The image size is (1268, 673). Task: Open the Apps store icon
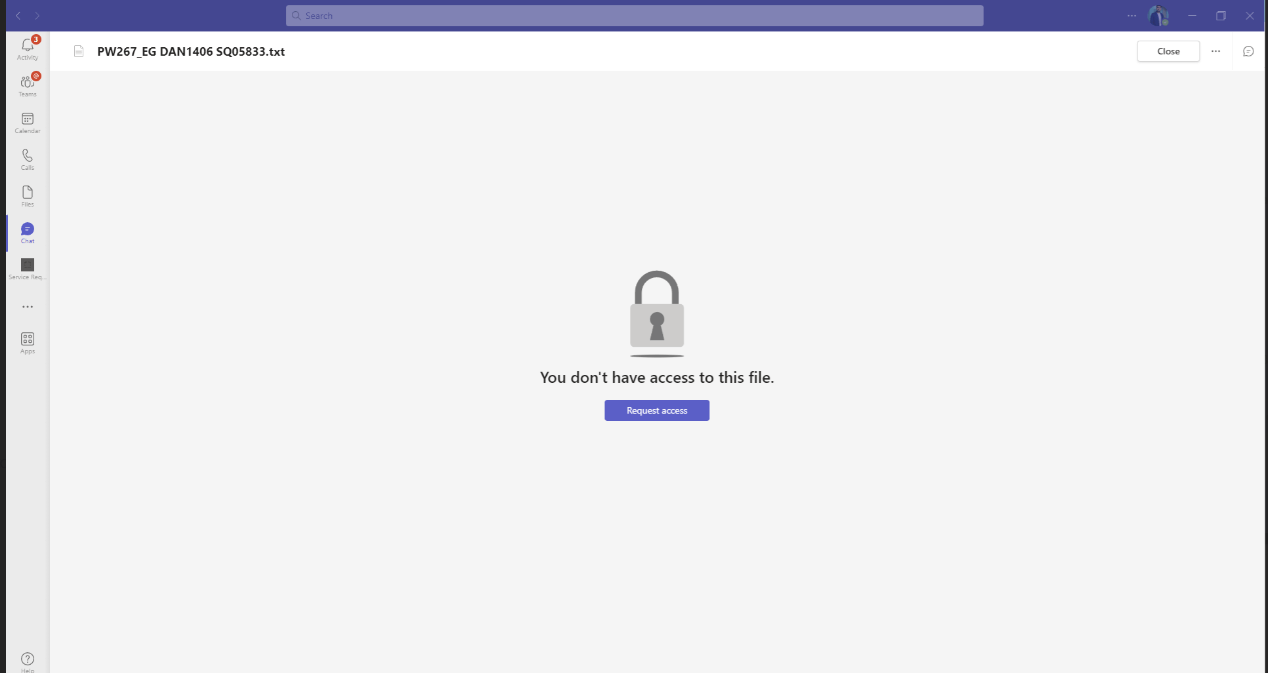[27, 342]
